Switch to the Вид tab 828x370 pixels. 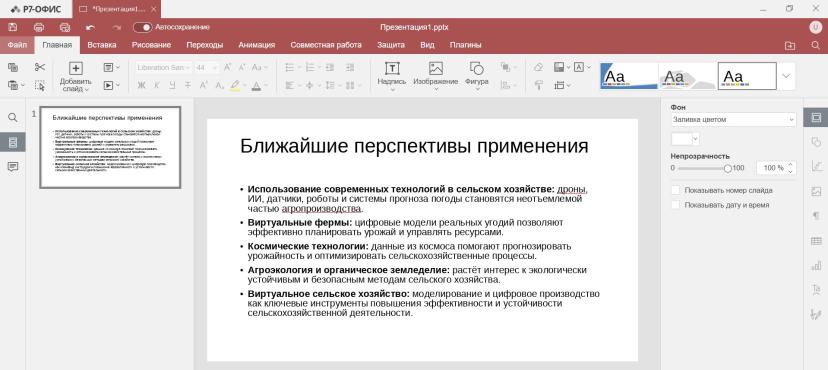click(x=427, y=45)
